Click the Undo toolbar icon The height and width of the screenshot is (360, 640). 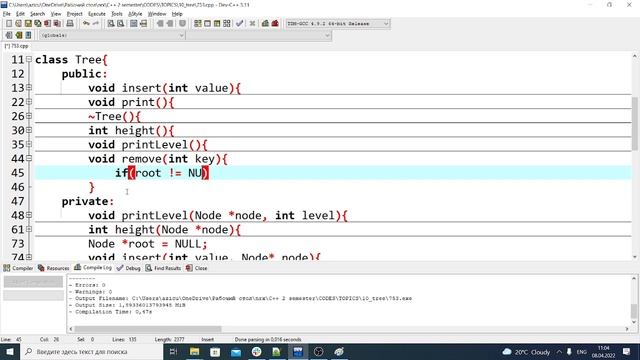point(86,24)
